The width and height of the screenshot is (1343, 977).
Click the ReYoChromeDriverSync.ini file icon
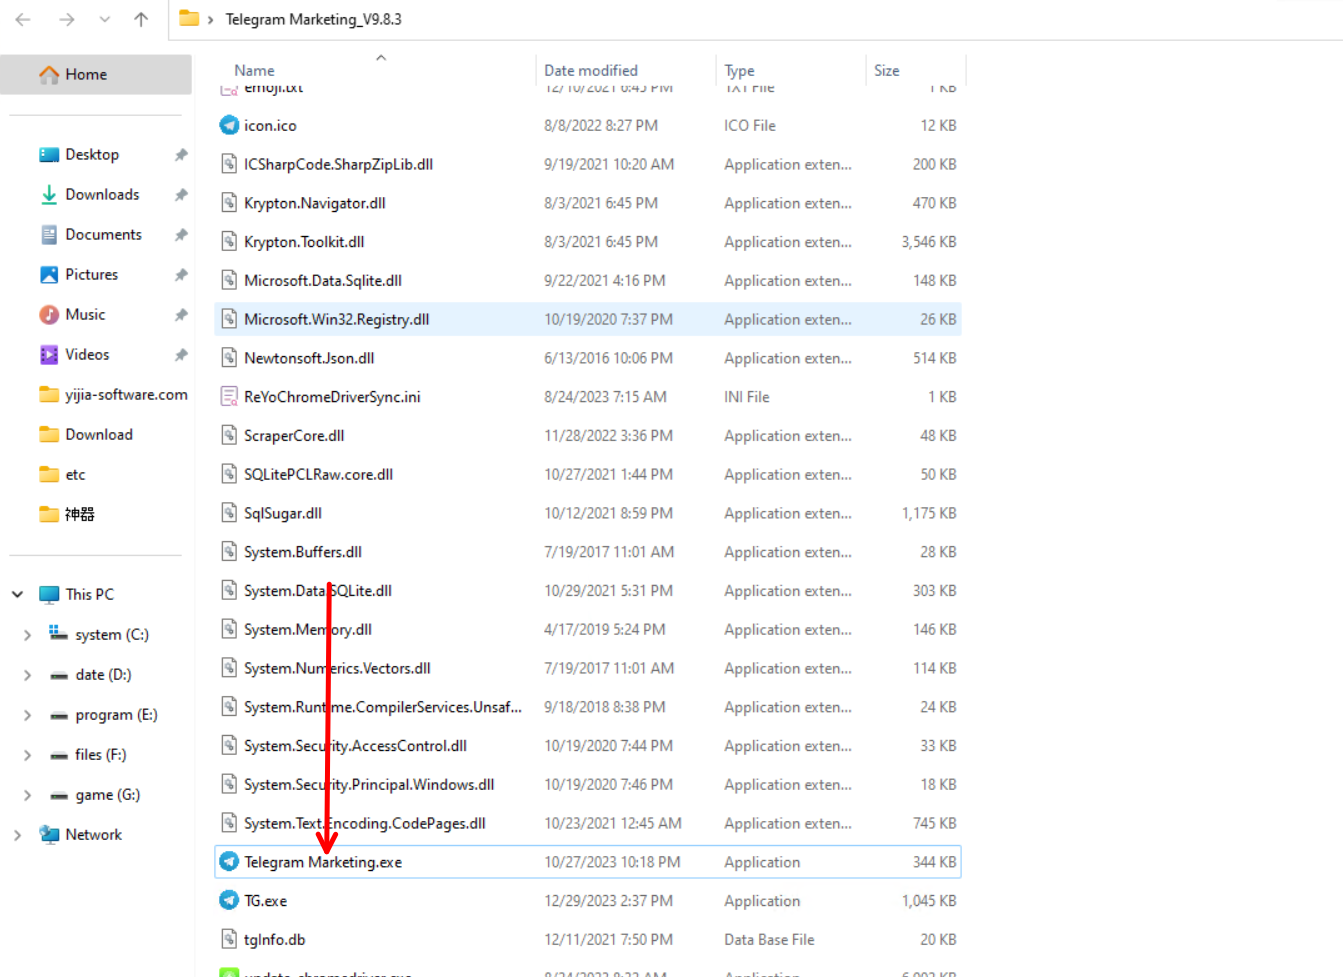pos(229,397)
